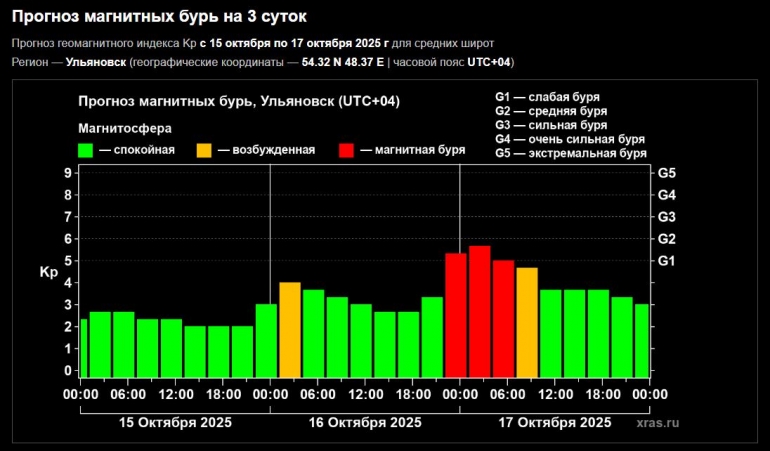Select the tallest red bar in the chart
The height and width of the screenshot is (451, 770).
(x=479, y=311)
